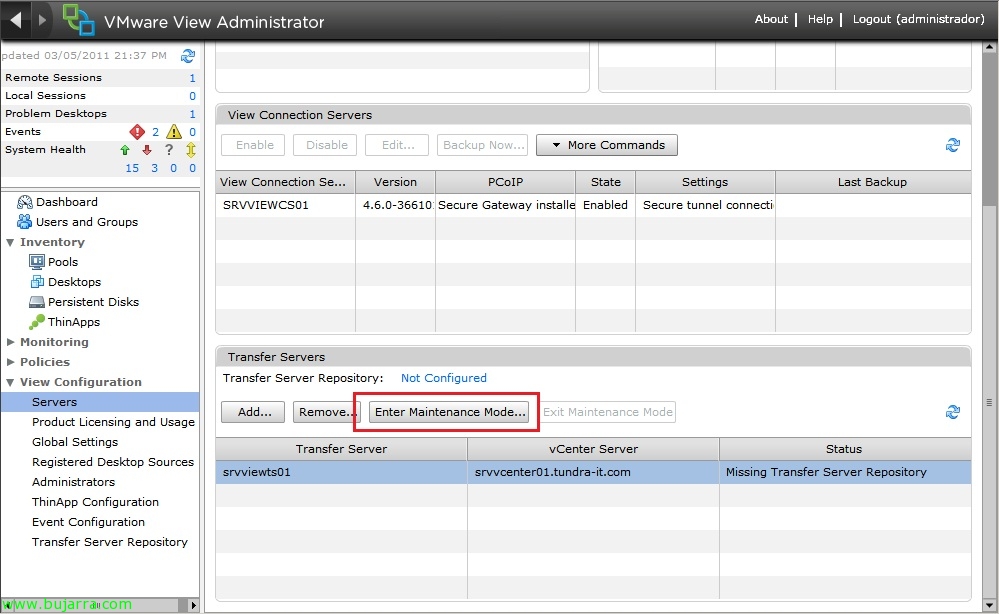Click Enable connection server button
The height and width of the screenshot is (614, 999).
tap(254, 145)
